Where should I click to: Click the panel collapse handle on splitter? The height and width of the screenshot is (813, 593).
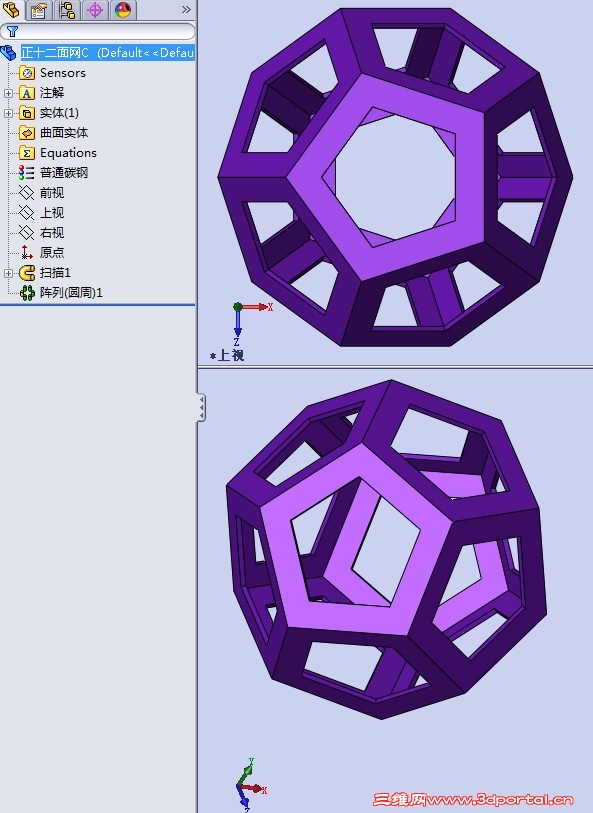click(x=201, y=407)
